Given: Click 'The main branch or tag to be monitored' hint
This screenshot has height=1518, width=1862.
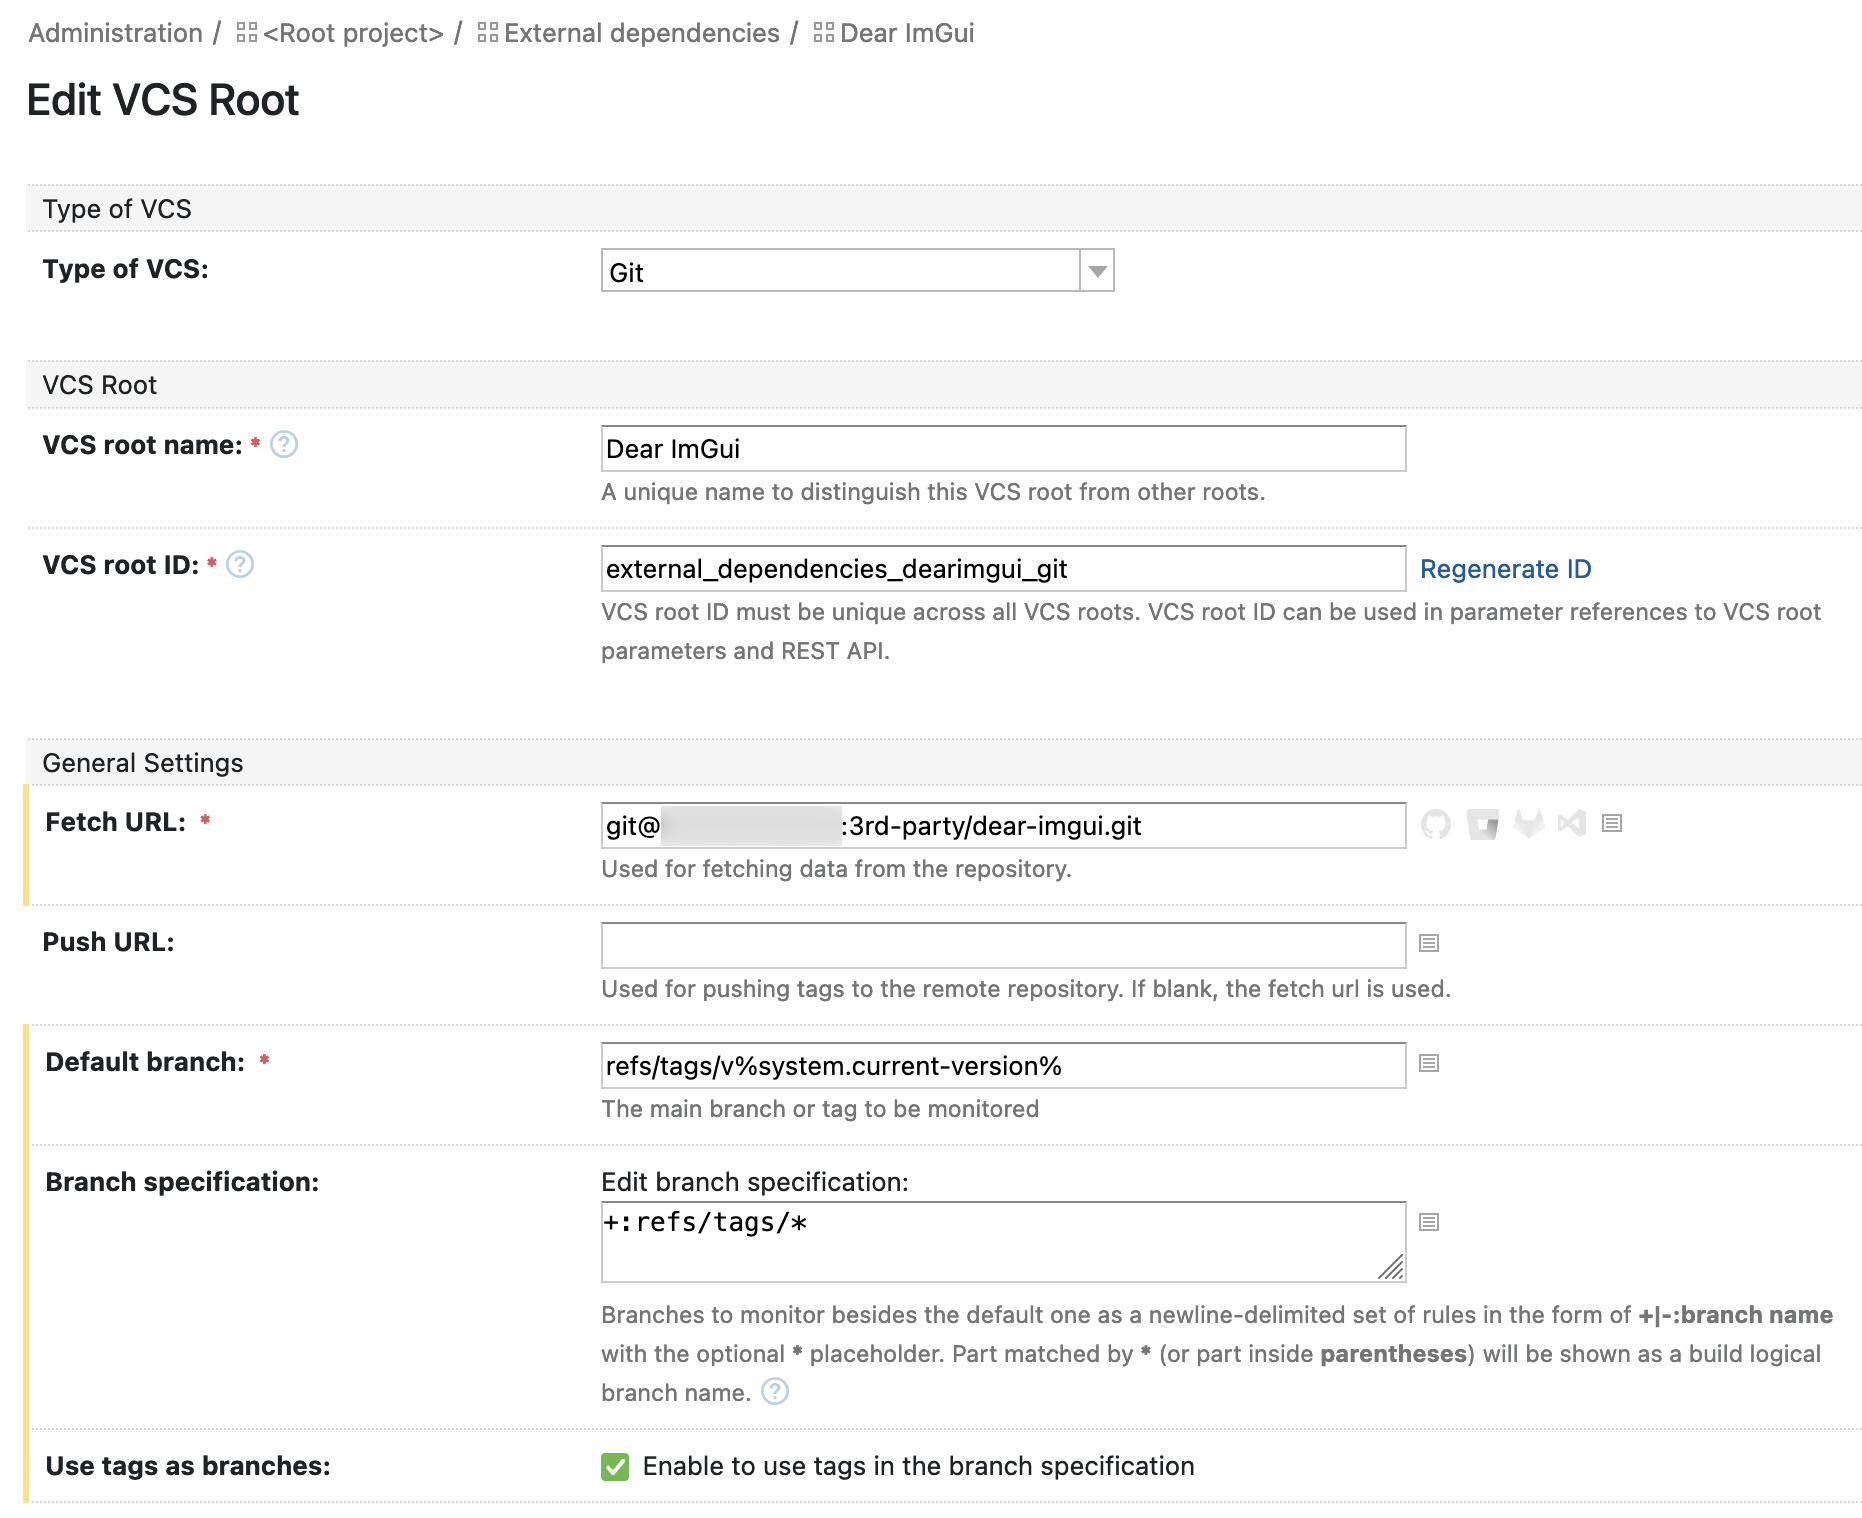Looking at the screenshot, I should click(x=820, y=1109).
